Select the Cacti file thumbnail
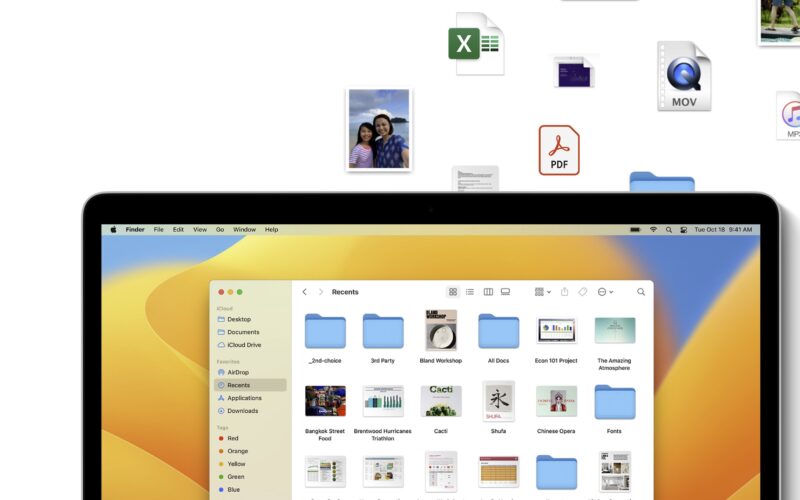 440,401
